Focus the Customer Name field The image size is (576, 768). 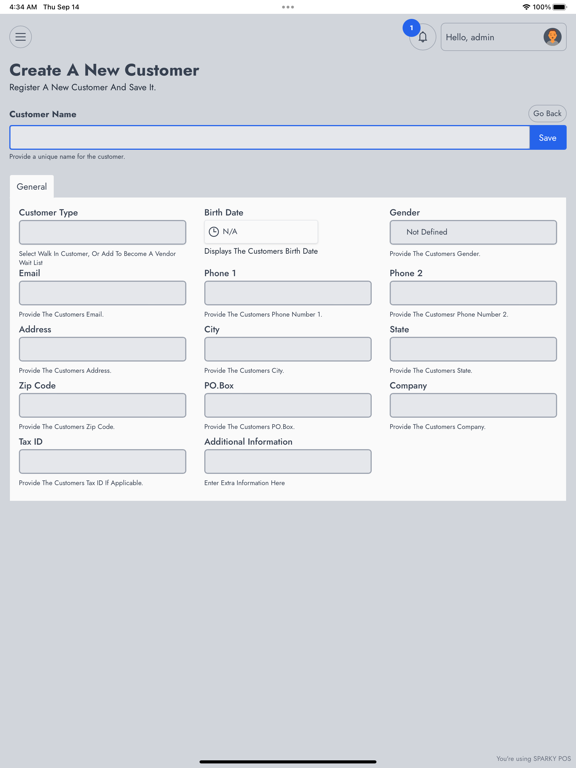(x=269, y=138)
